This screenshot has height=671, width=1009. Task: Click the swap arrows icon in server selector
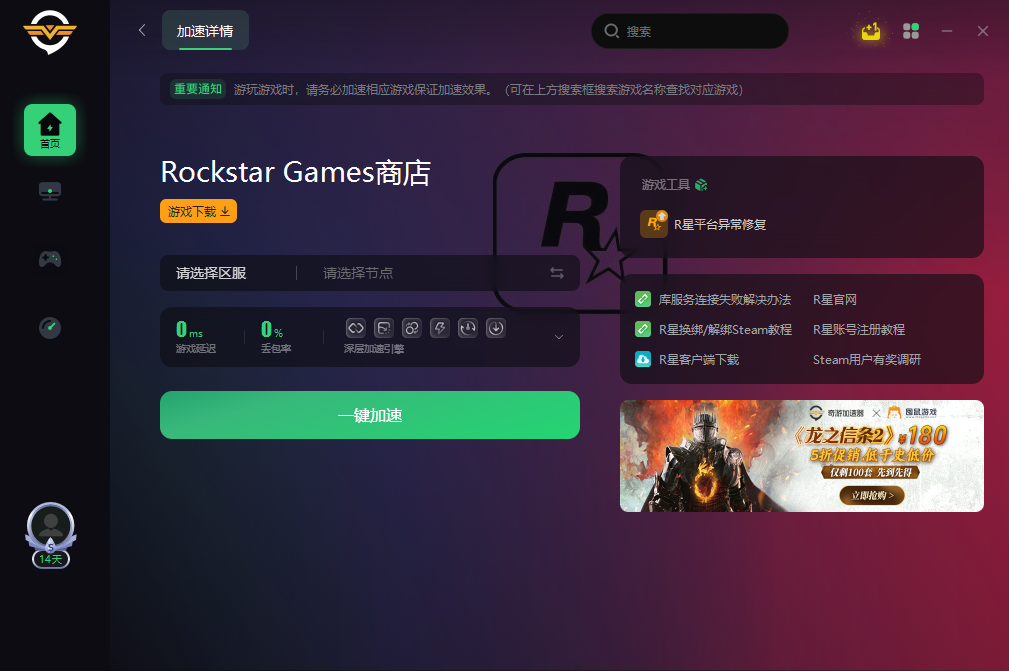[557, 273]
